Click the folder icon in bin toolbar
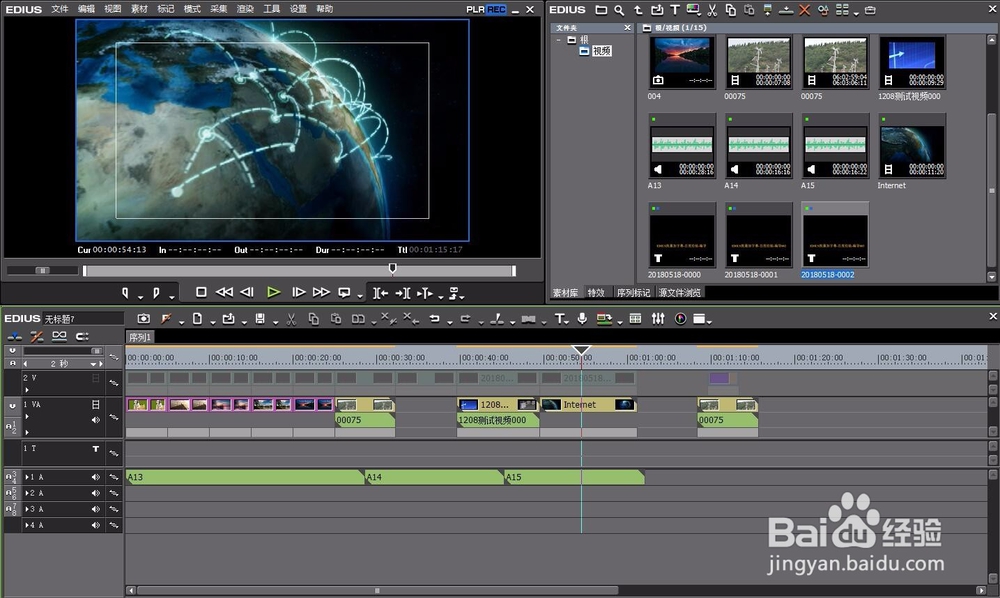This screenshot has width=1000, height=598. [601, 10]
